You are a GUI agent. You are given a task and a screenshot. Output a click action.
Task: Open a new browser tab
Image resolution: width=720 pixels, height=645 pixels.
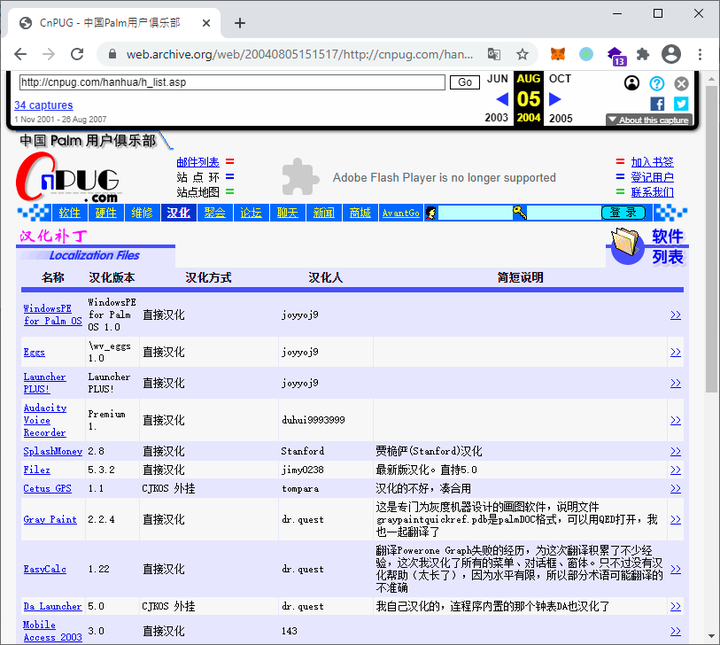(240, 23)
